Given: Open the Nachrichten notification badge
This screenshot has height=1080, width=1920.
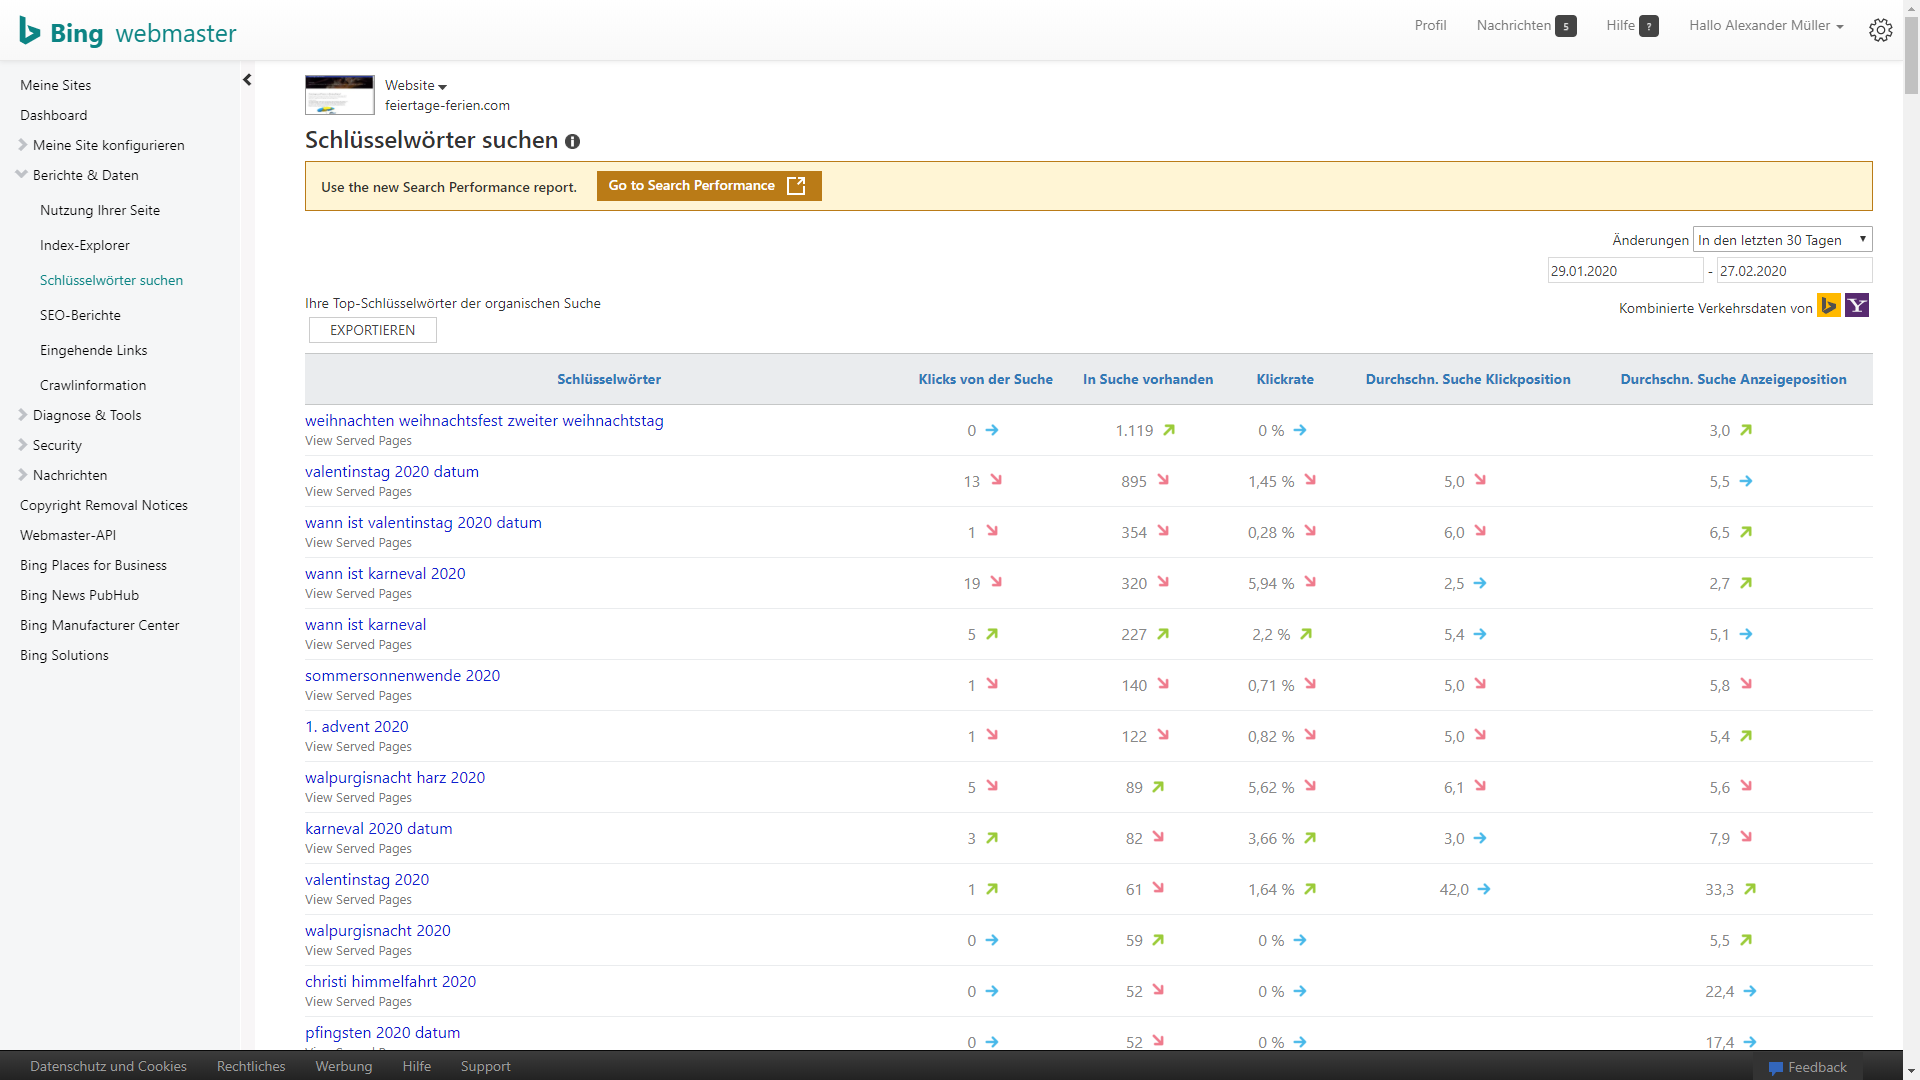Looking at the screenshot, I should pyautogui.click(x=1566, y=26).
